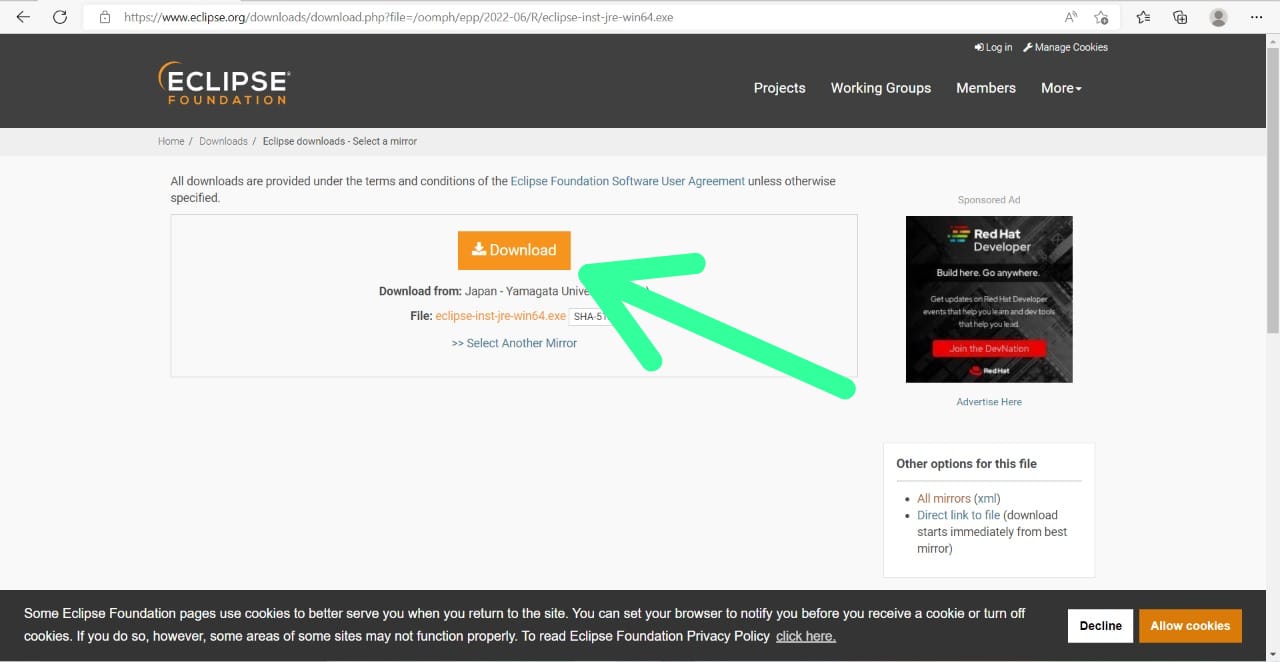View site information via the padlock icon
Viewport: 1280px width, 662px height.
pyautogui.click(x=104, y=17)
